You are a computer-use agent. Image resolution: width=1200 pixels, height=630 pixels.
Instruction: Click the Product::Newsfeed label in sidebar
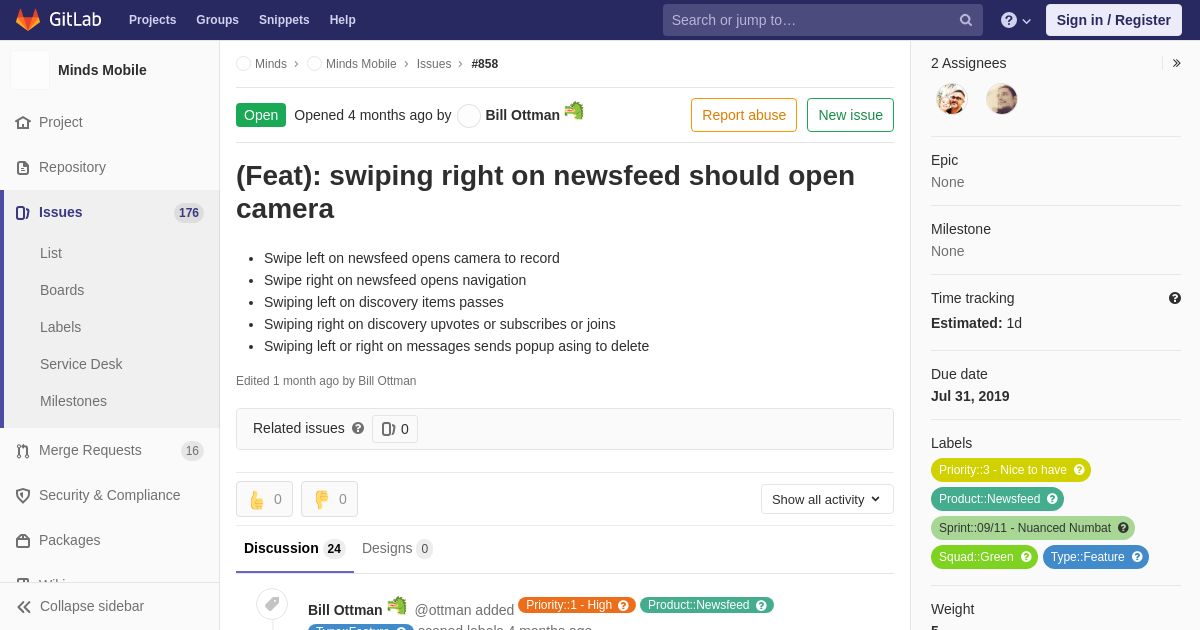(997, 499)
